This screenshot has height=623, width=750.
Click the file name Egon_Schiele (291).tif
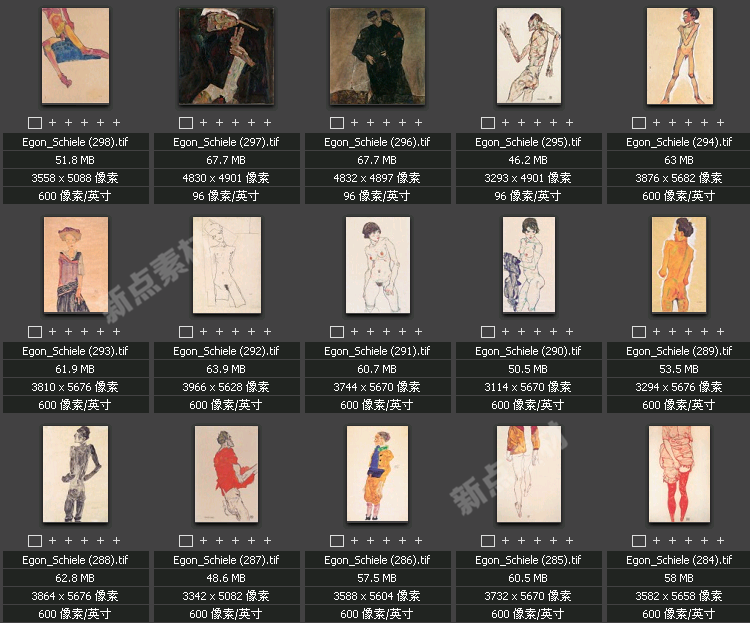[377, 351]
